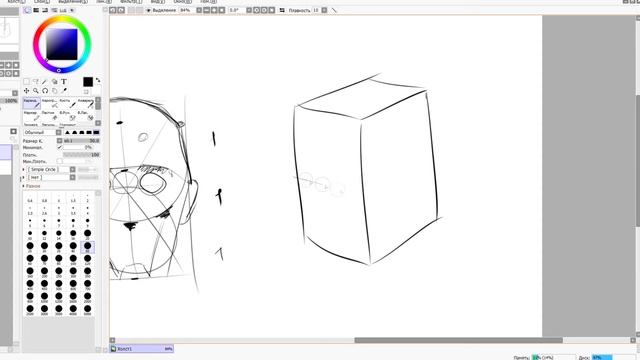Toggle the Миним. размер checkbox
The height and width of the screenshot is (360, 640).
tap(60, 147)
